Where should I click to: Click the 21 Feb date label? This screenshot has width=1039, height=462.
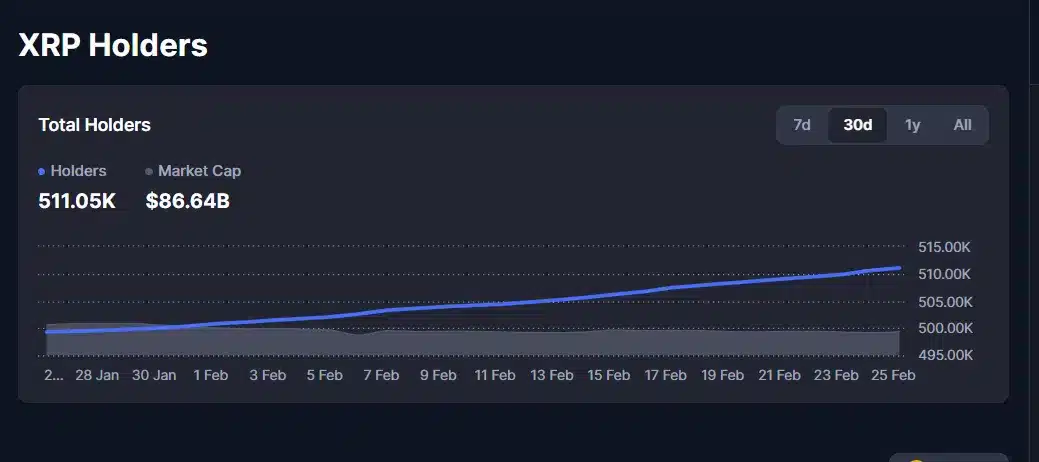(780, 375)
